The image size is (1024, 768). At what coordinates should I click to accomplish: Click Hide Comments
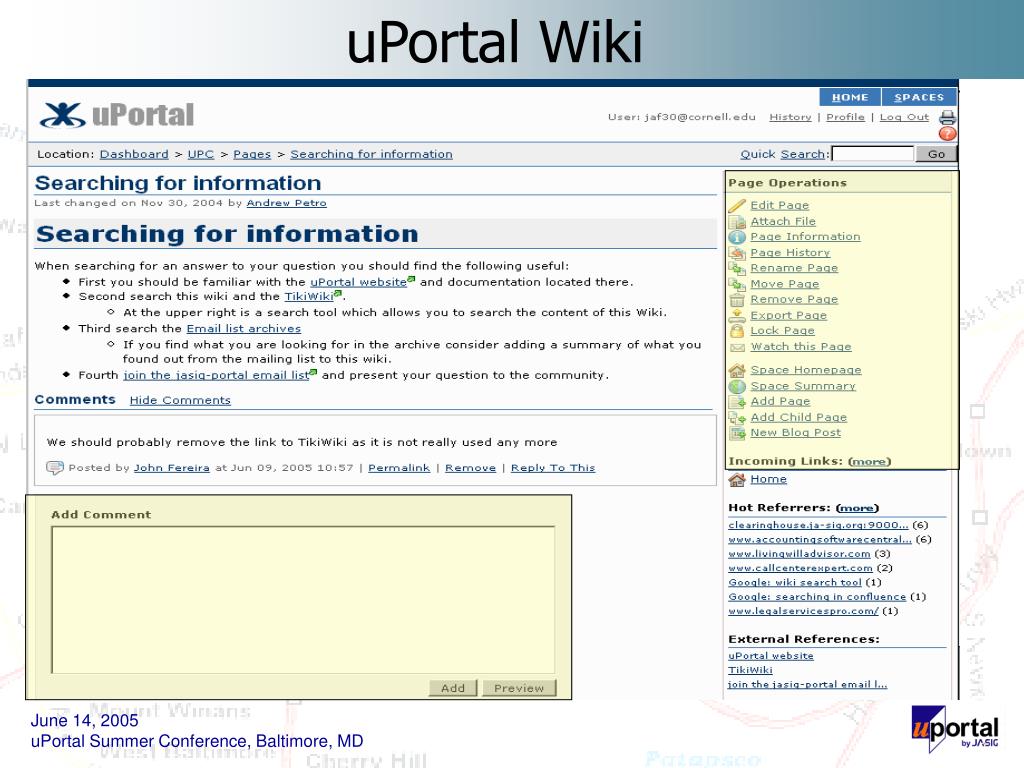pos(180,400)
